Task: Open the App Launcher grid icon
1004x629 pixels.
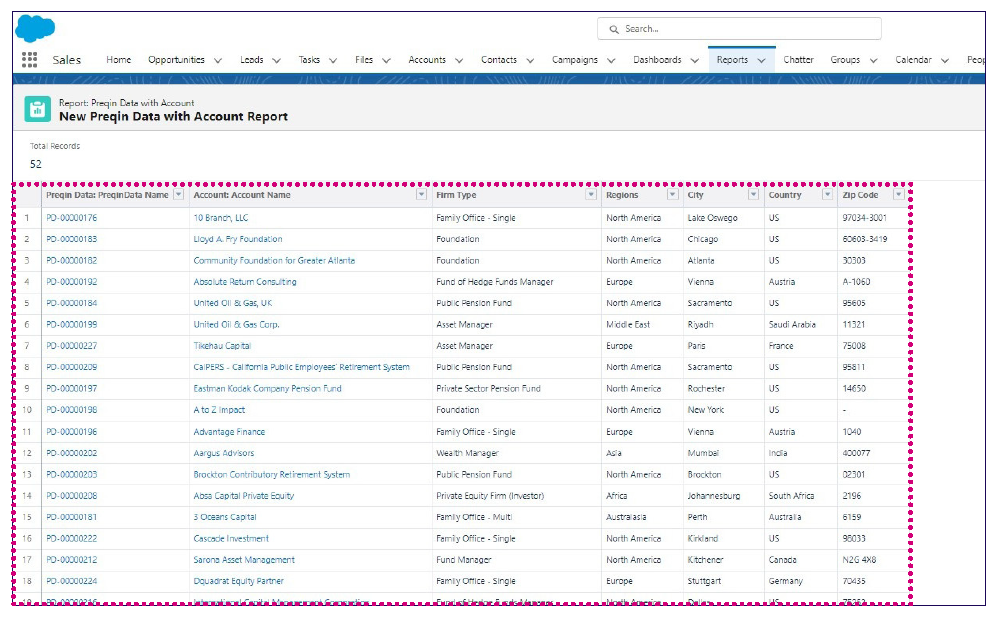Action: (x=29, y=60)
